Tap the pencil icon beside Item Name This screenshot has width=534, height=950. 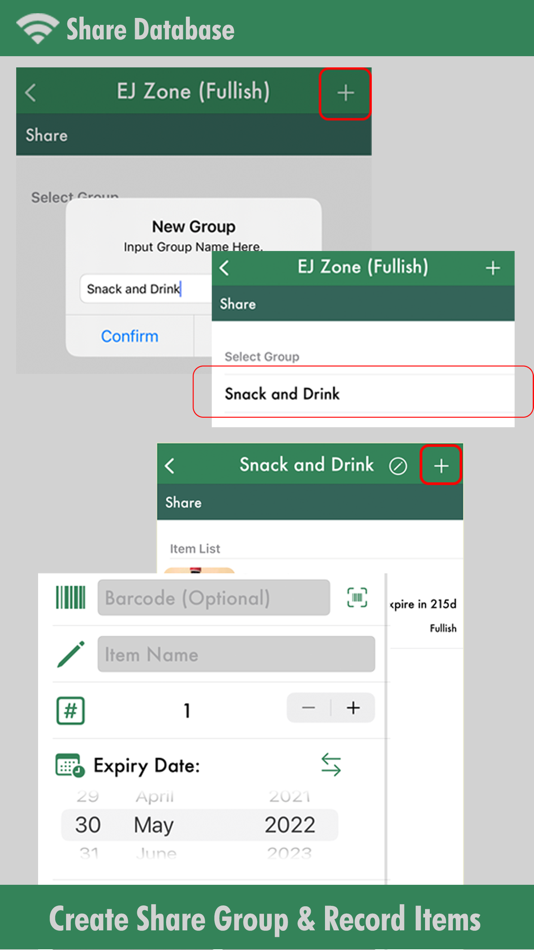[71, 654]
